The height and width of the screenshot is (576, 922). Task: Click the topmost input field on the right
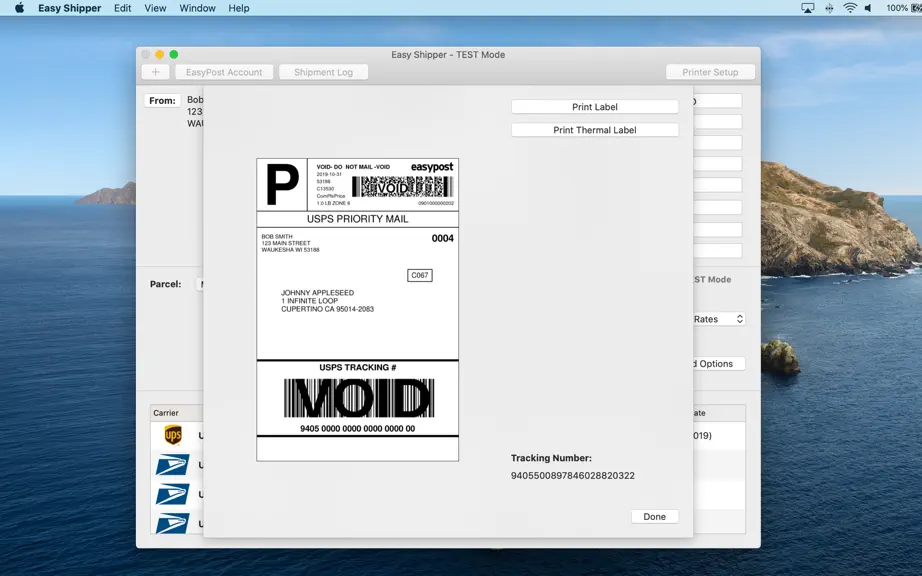point(717,101)
